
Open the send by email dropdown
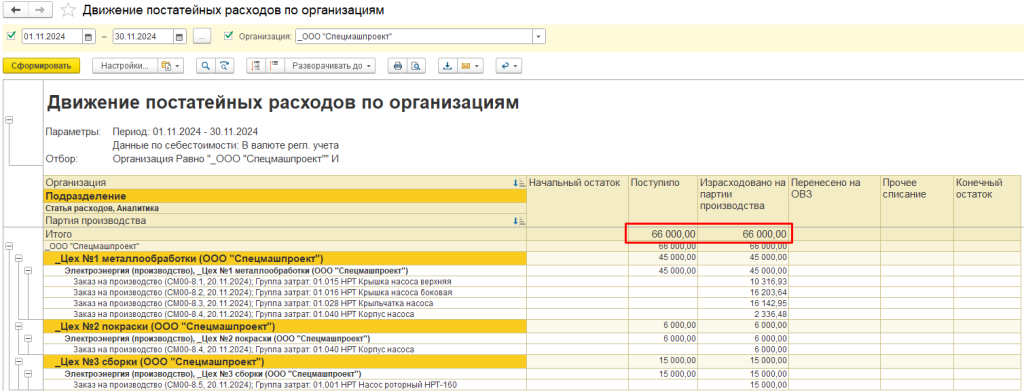[x=470, y=66]
